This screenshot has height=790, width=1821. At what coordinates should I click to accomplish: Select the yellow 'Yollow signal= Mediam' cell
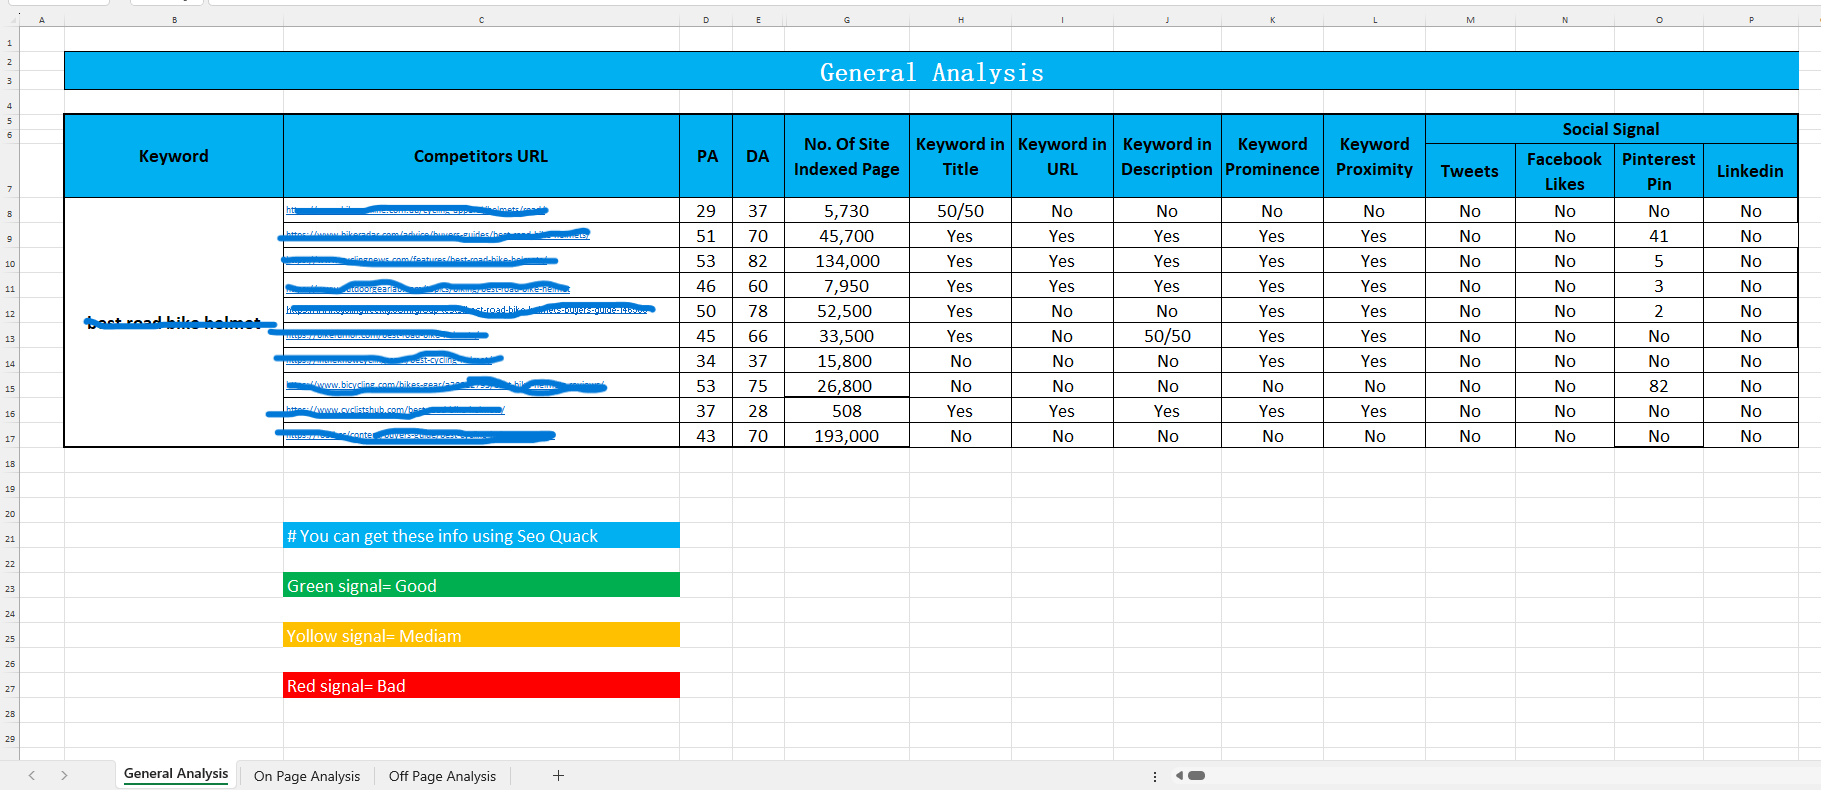click(481, 636)
